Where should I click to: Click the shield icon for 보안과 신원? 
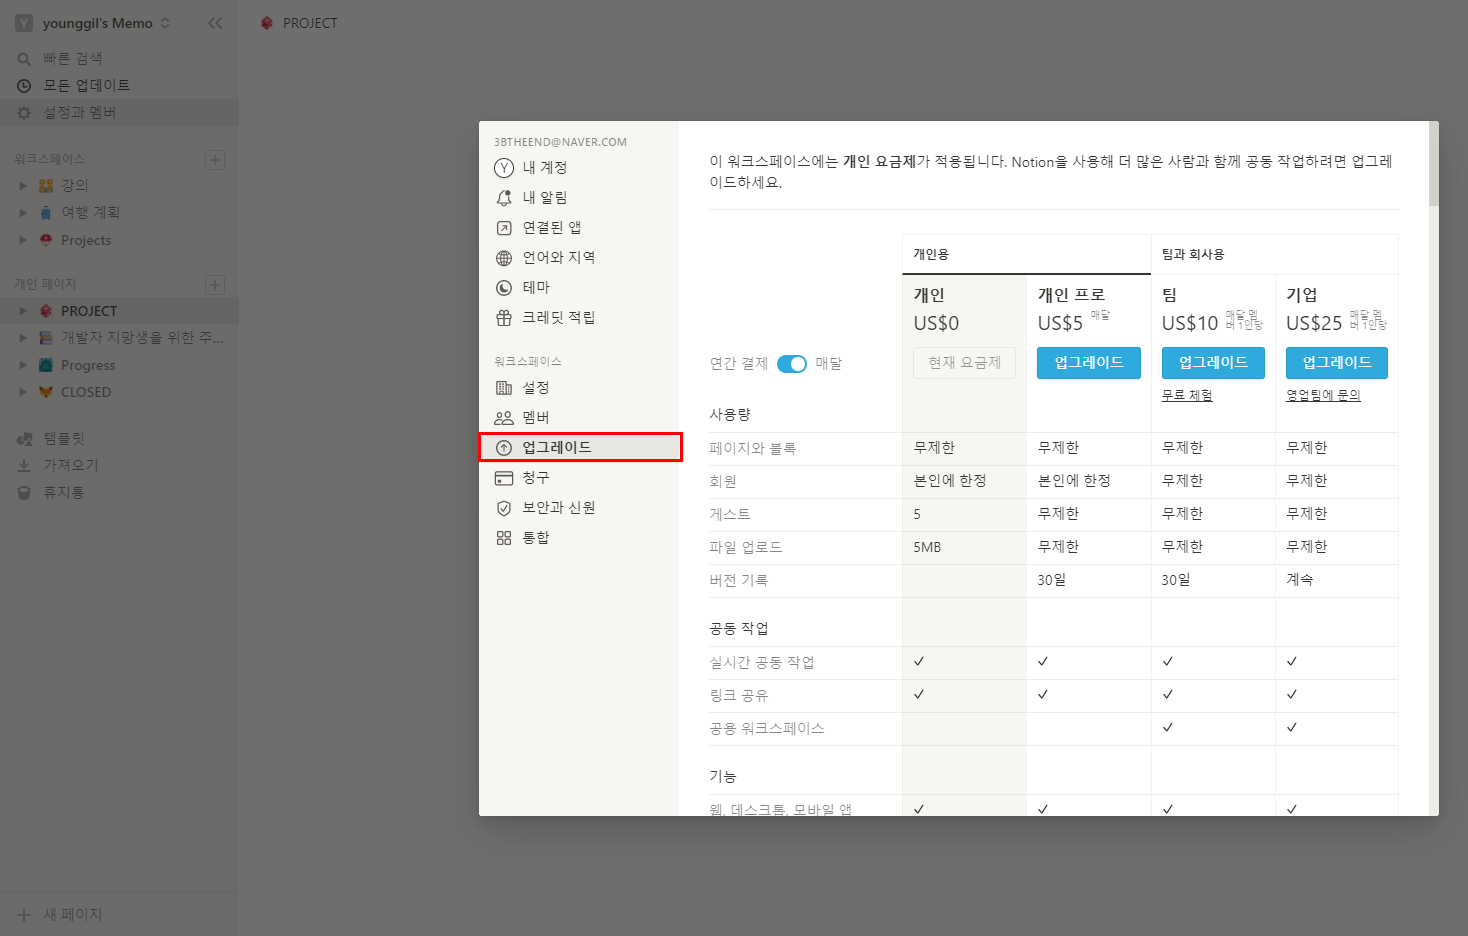[x=504, y=508]
